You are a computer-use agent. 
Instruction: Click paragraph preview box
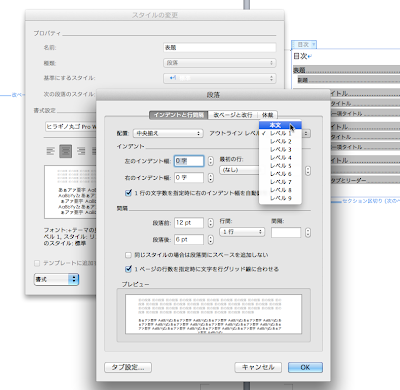coord(214,314)
